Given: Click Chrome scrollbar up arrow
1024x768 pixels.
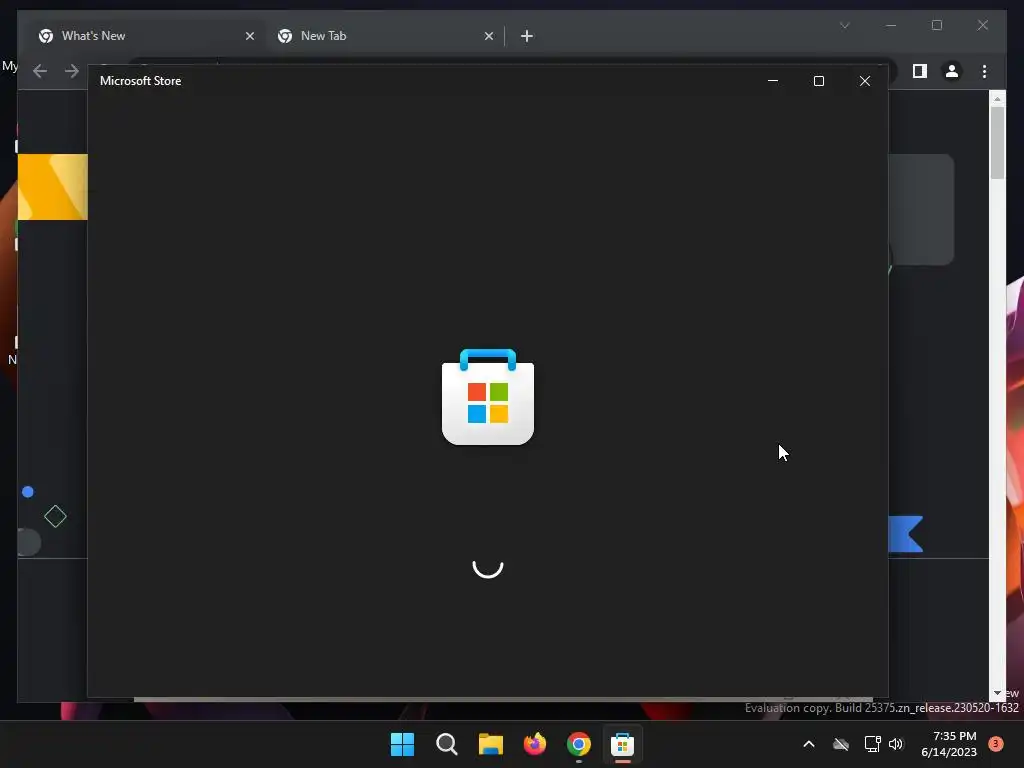Looking at the screenshot, I should pyautogui.click(x=997, y=99).
